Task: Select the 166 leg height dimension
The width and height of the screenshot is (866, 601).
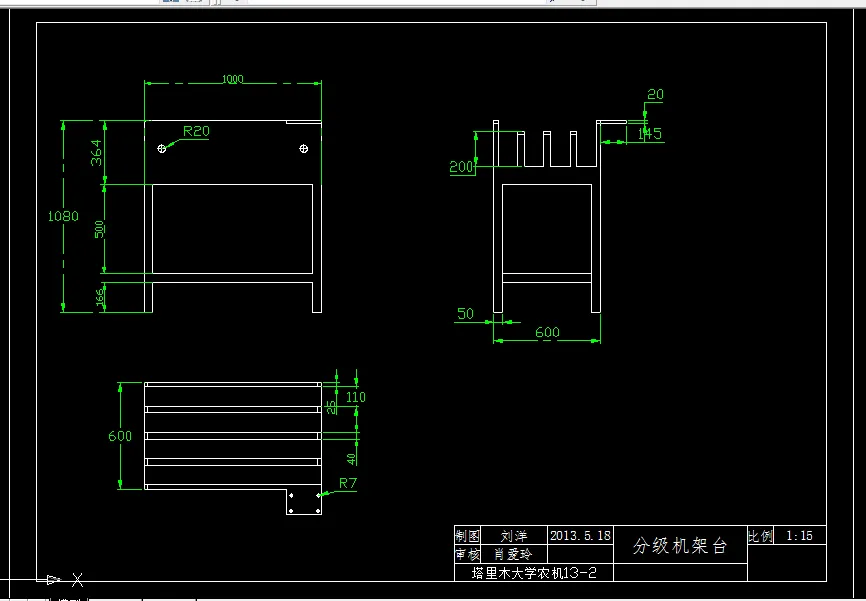Action: [x=100, y=297]
